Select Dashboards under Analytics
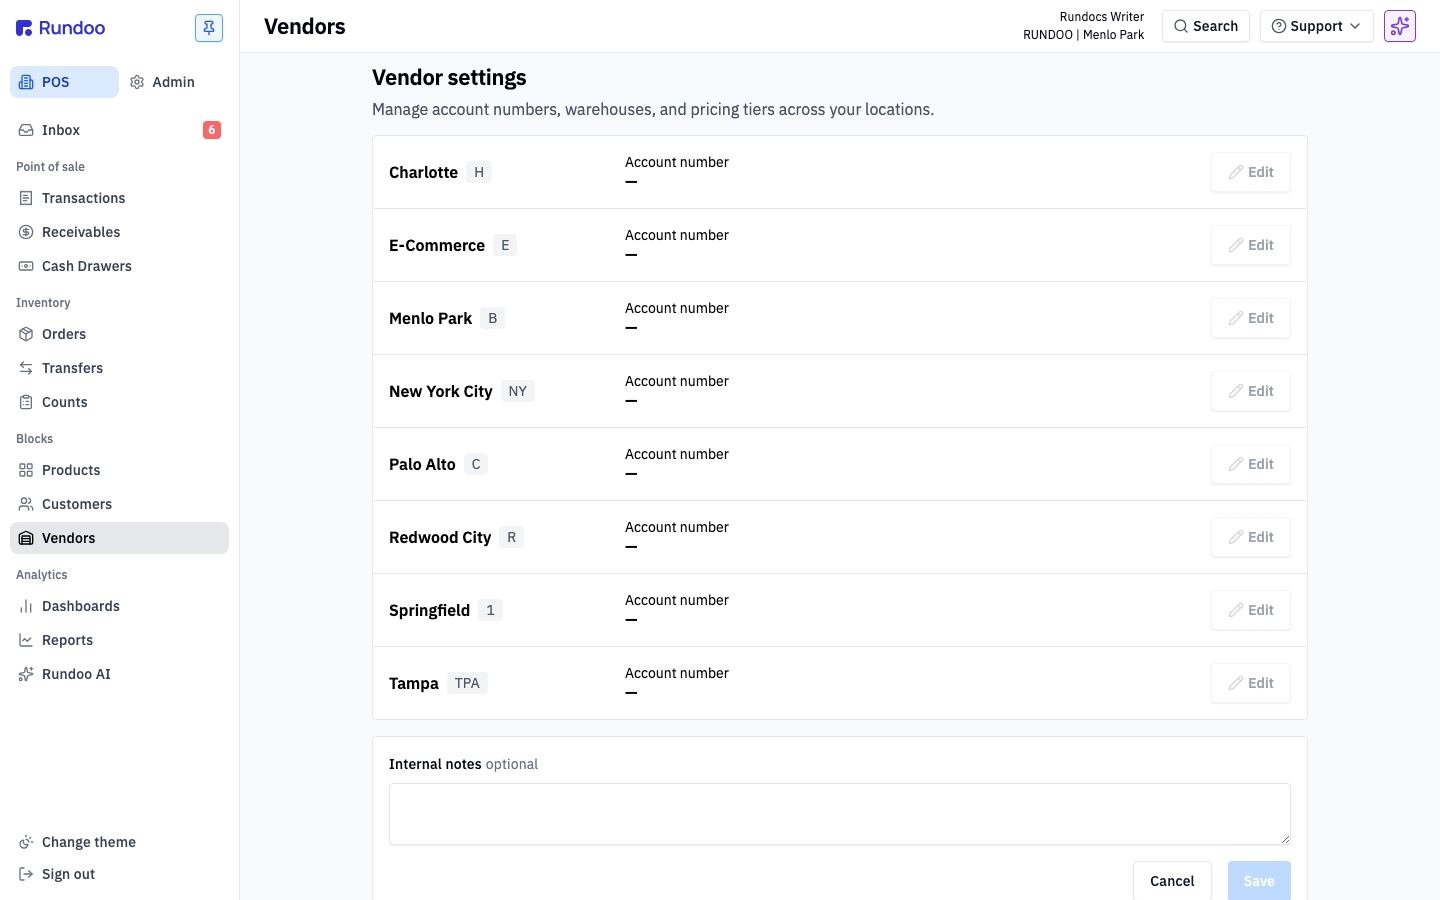The width and height of the screenshot is (1440, 900). click(119, 606)
